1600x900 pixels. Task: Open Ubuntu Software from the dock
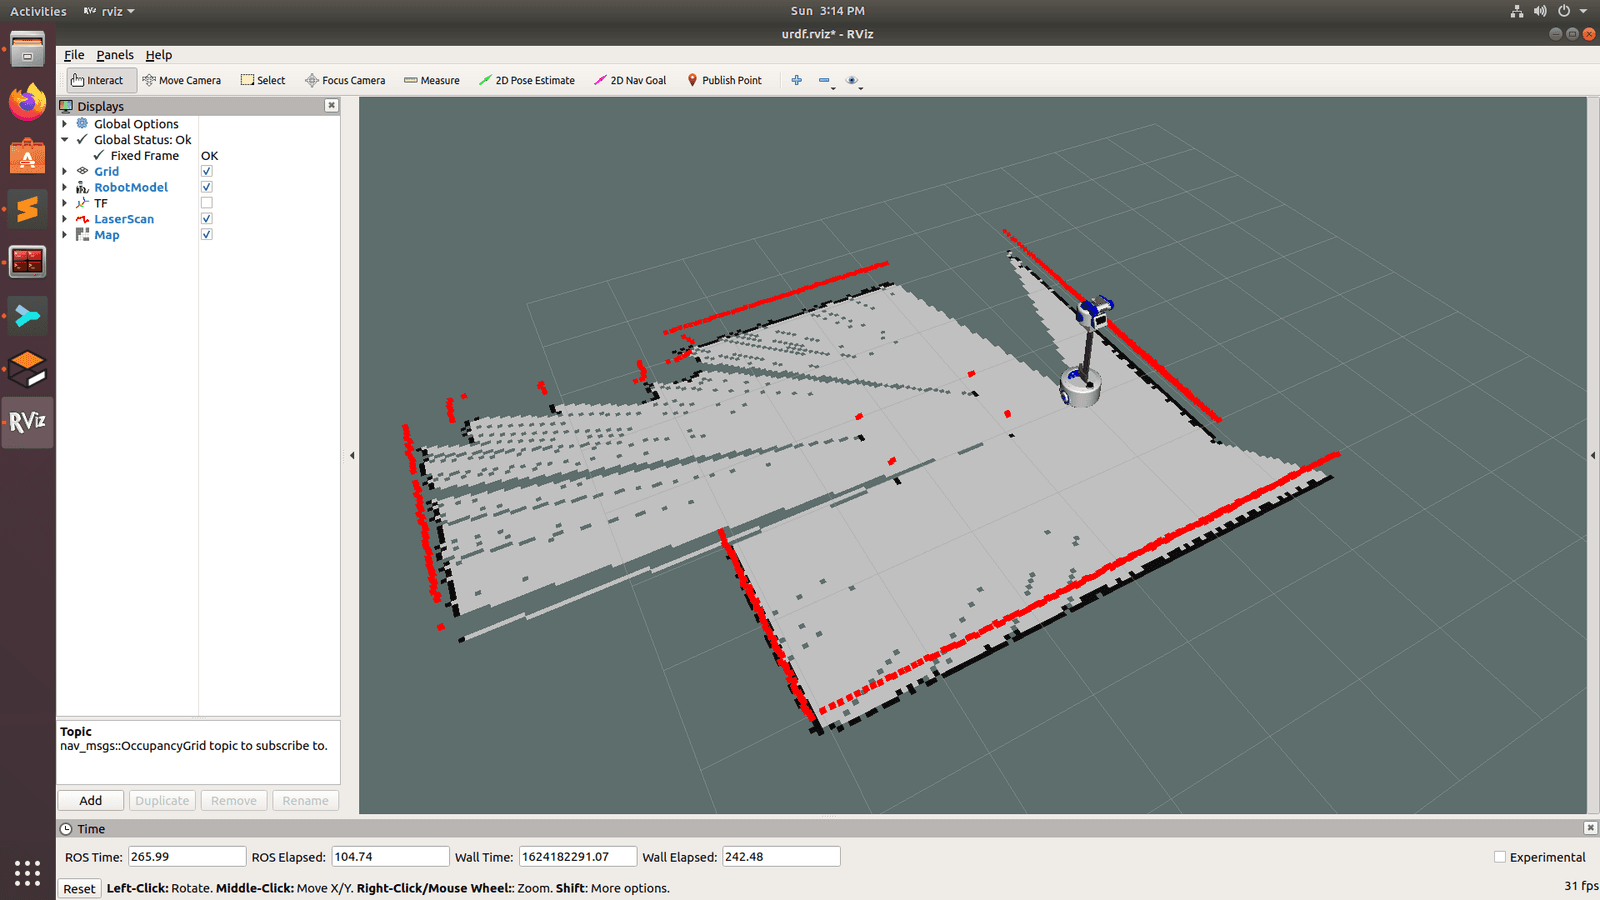pyautogui.click(x=27, y=156)
